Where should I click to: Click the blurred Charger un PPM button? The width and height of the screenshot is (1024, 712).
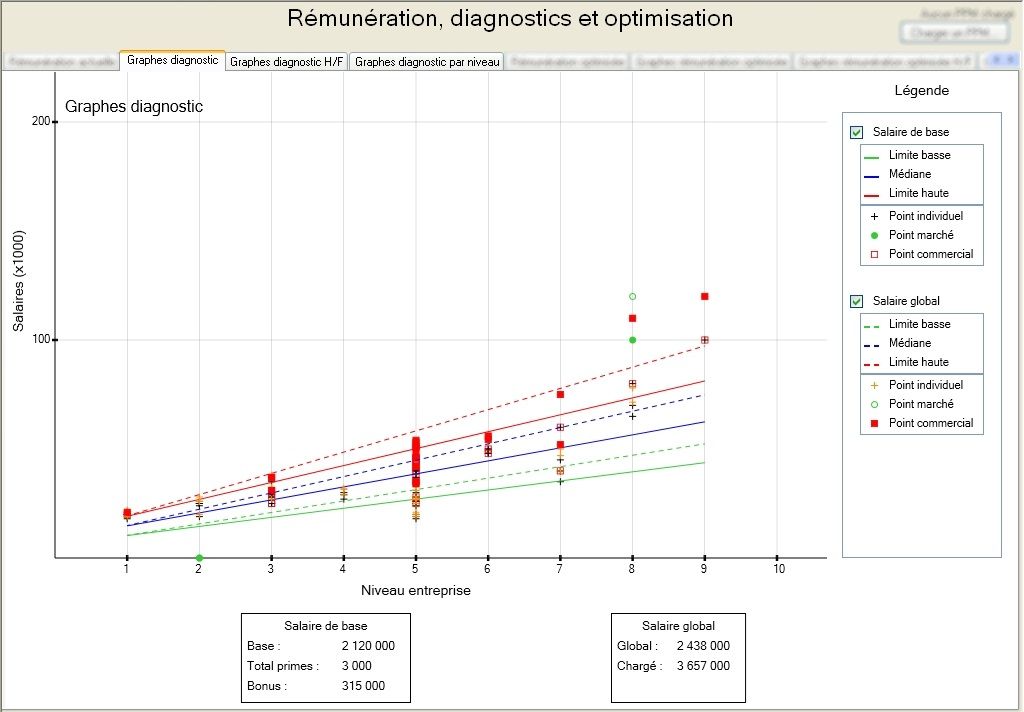click(955, 32)
